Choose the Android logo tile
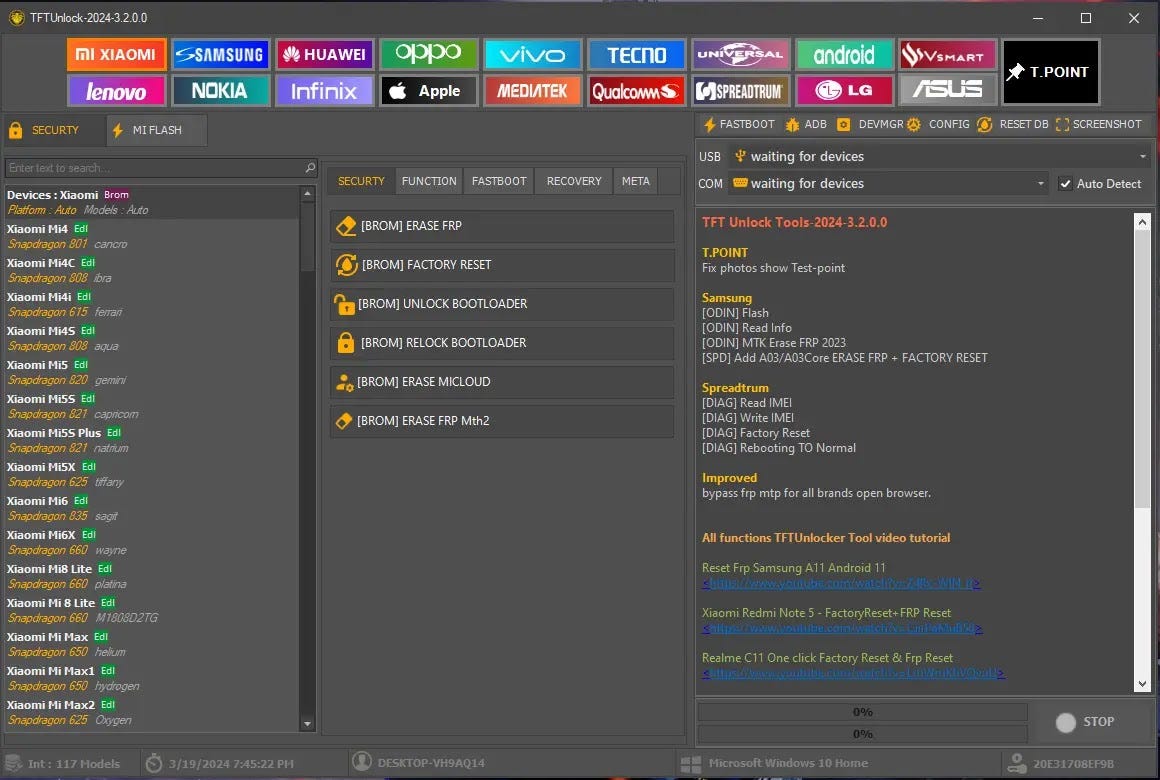Viewport: 1160px width, 780px height. click(x=844, y=55)
